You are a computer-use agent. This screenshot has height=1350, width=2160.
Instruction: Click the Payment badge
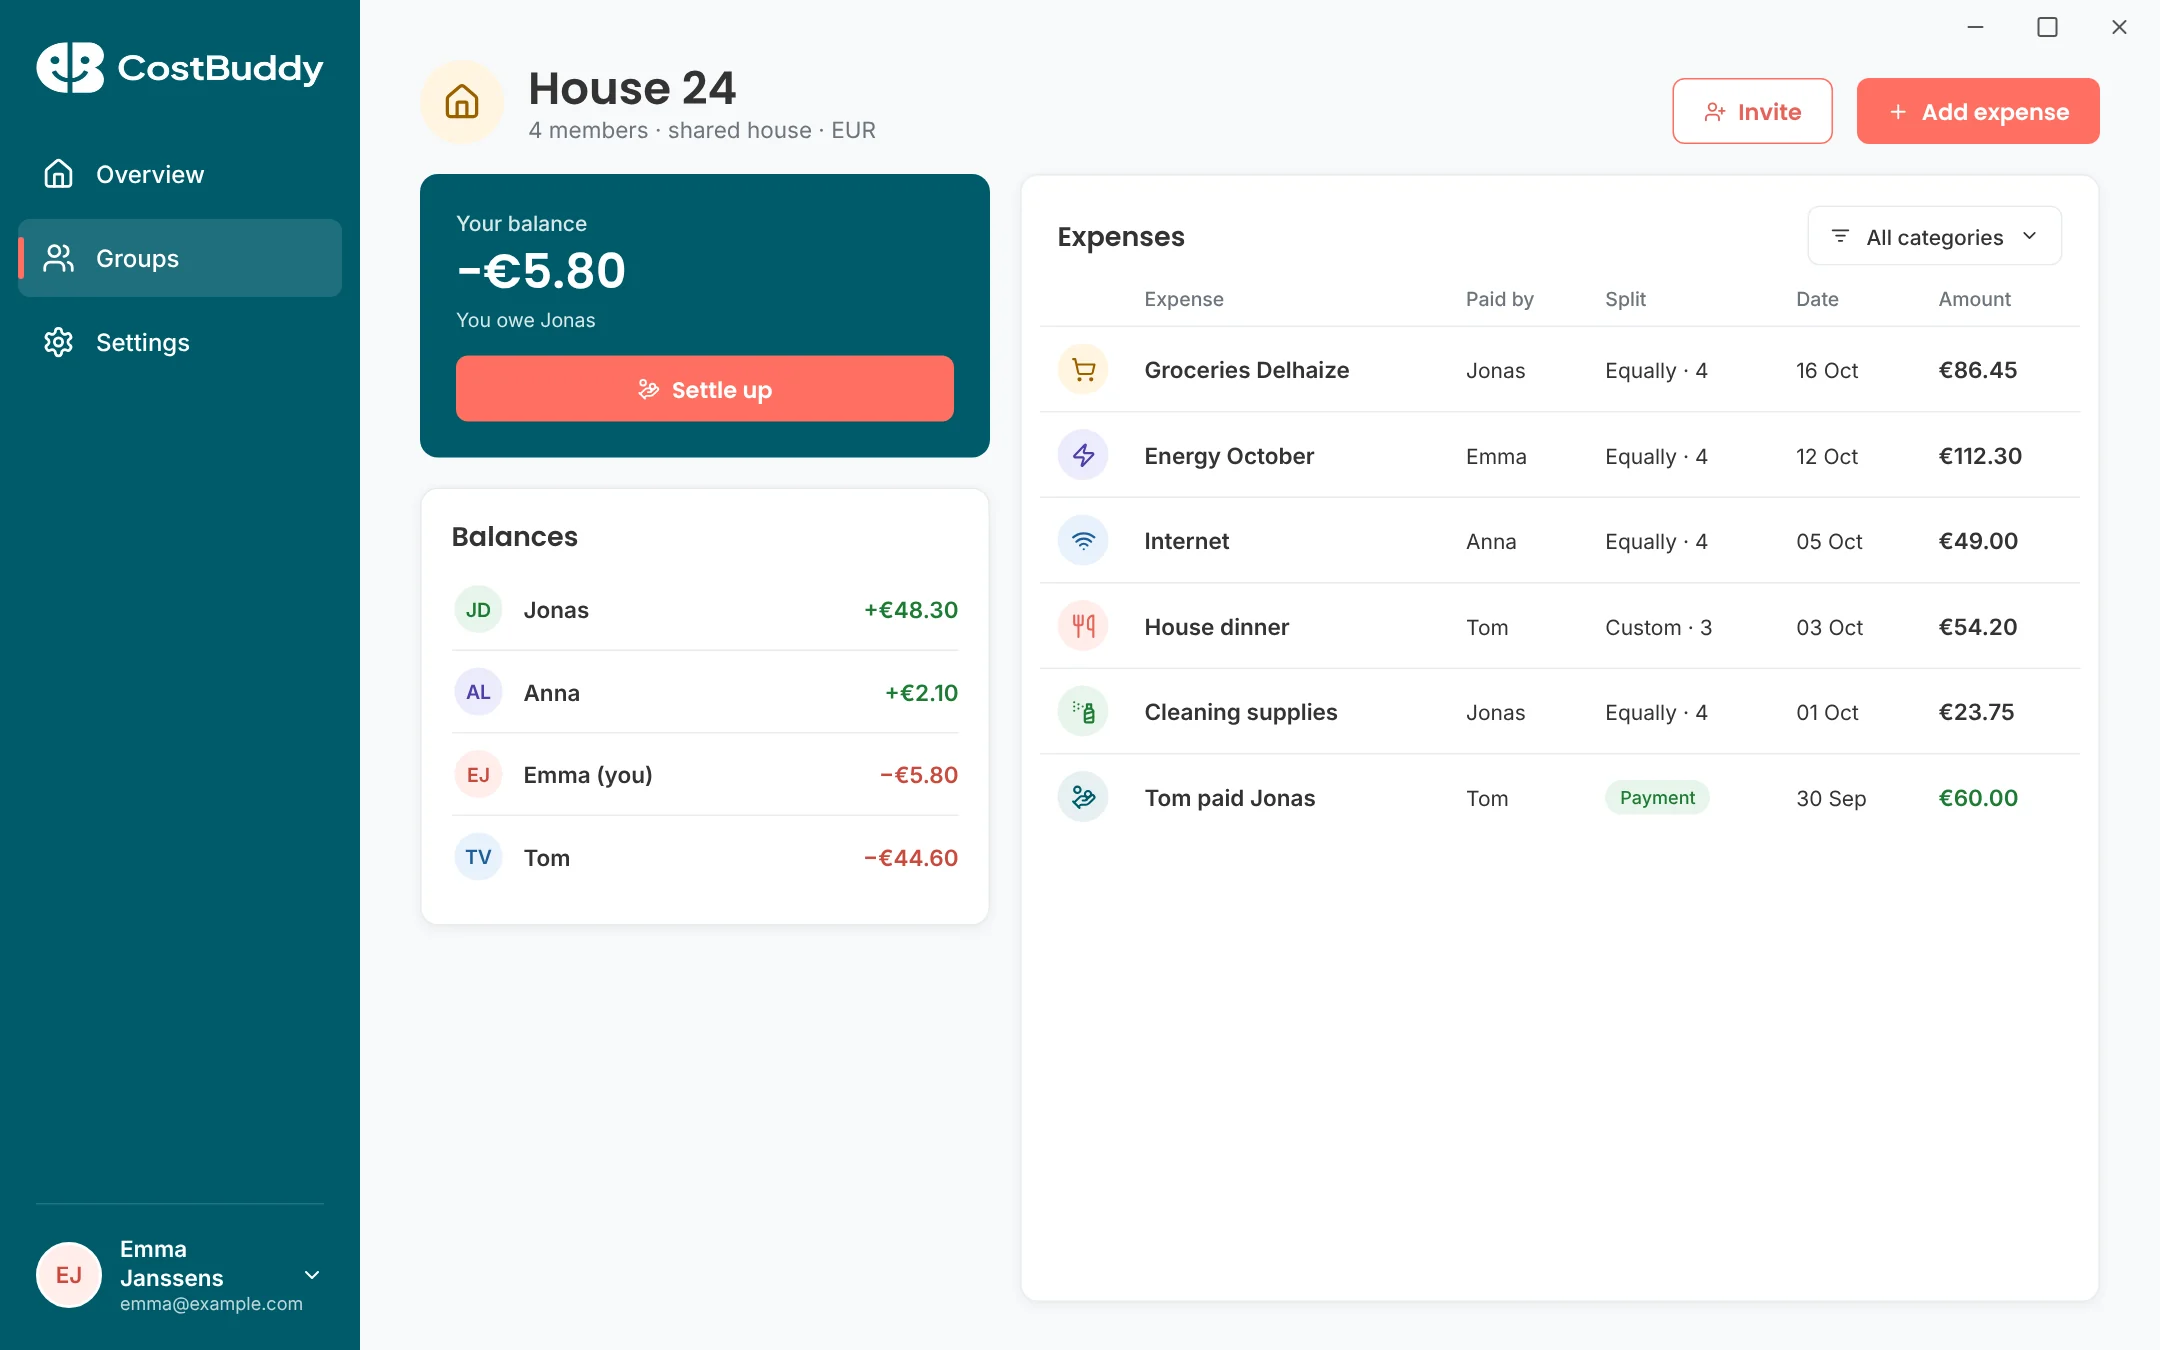pos(1657,798)
